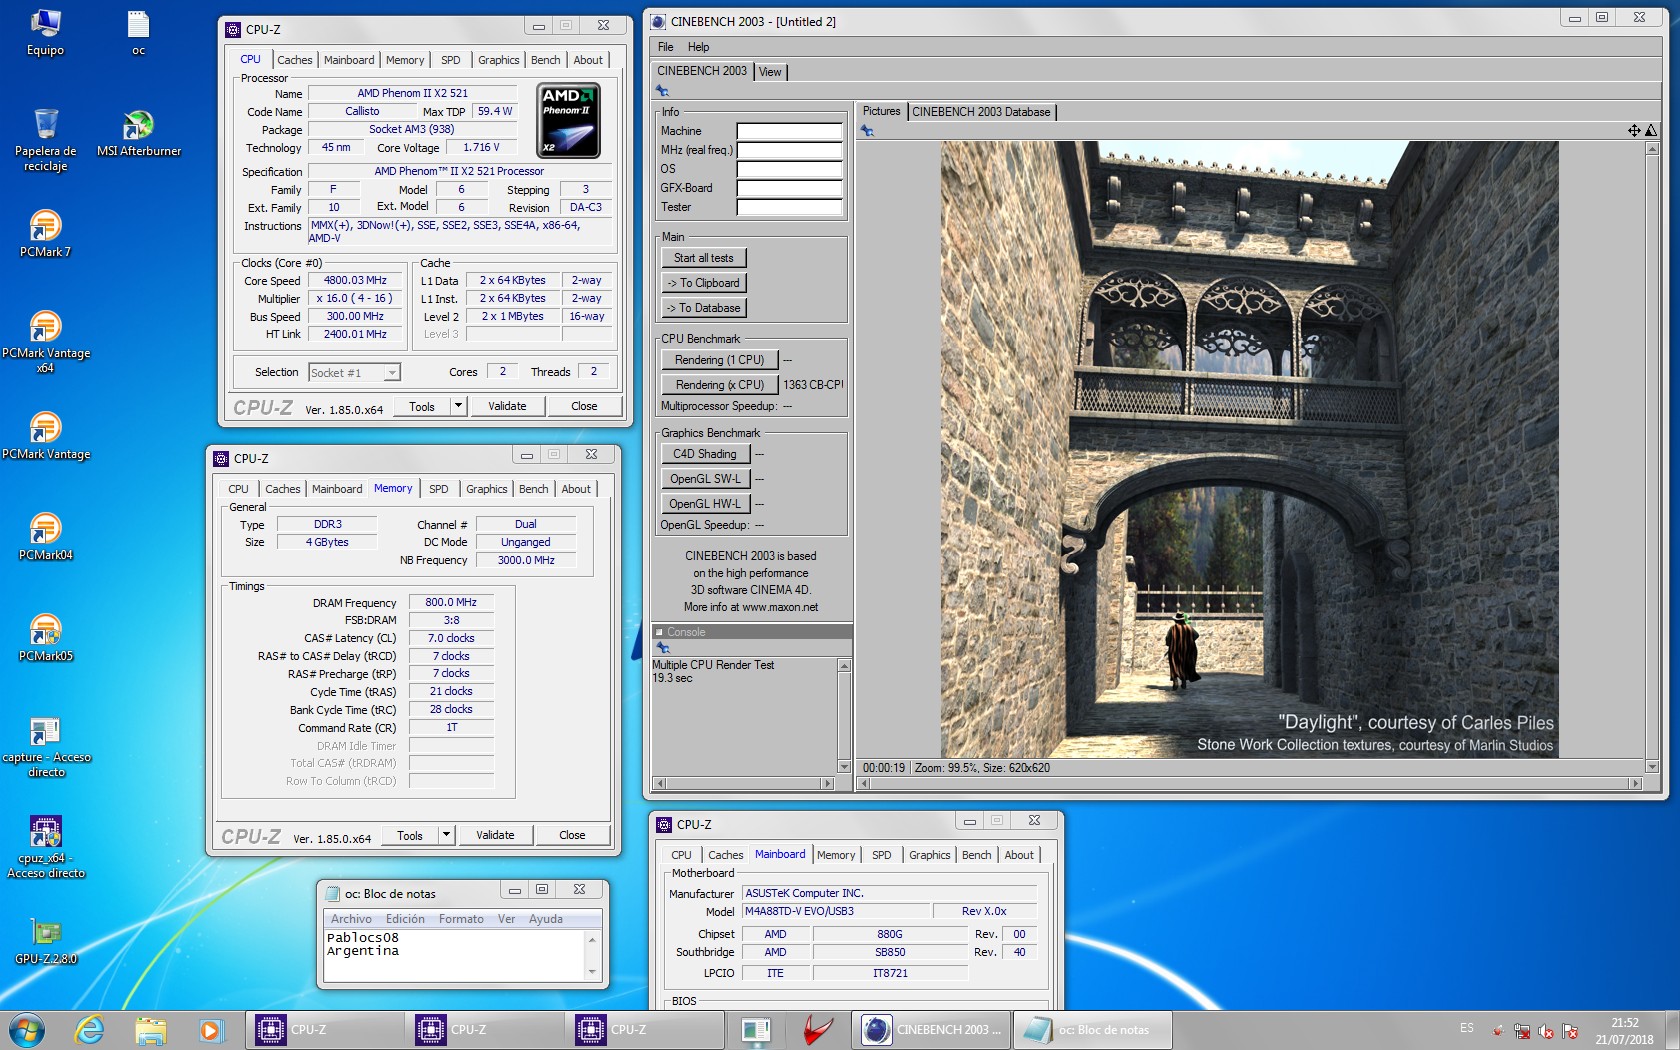Click OpenGL HW-L button
The width and height of the screenshot is (1680, 1050).
coord(705,504)
